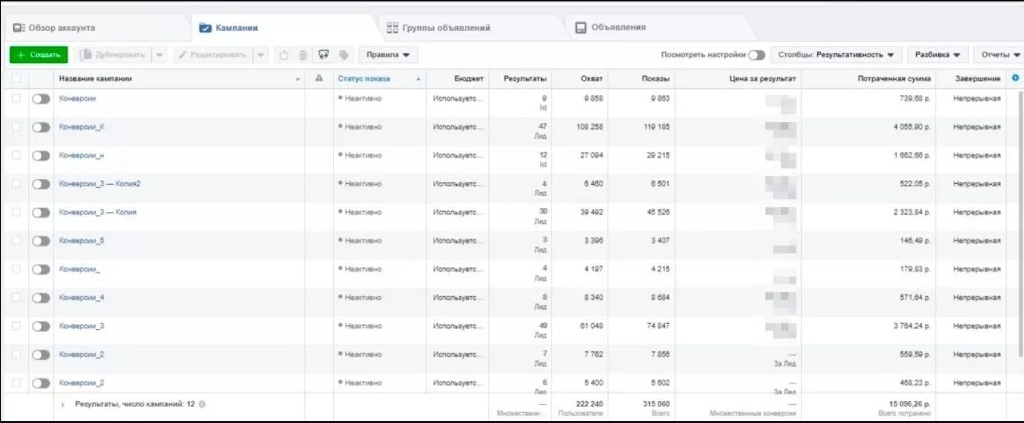Click the spent amount 1 662,66 р.

coord(912,155)
